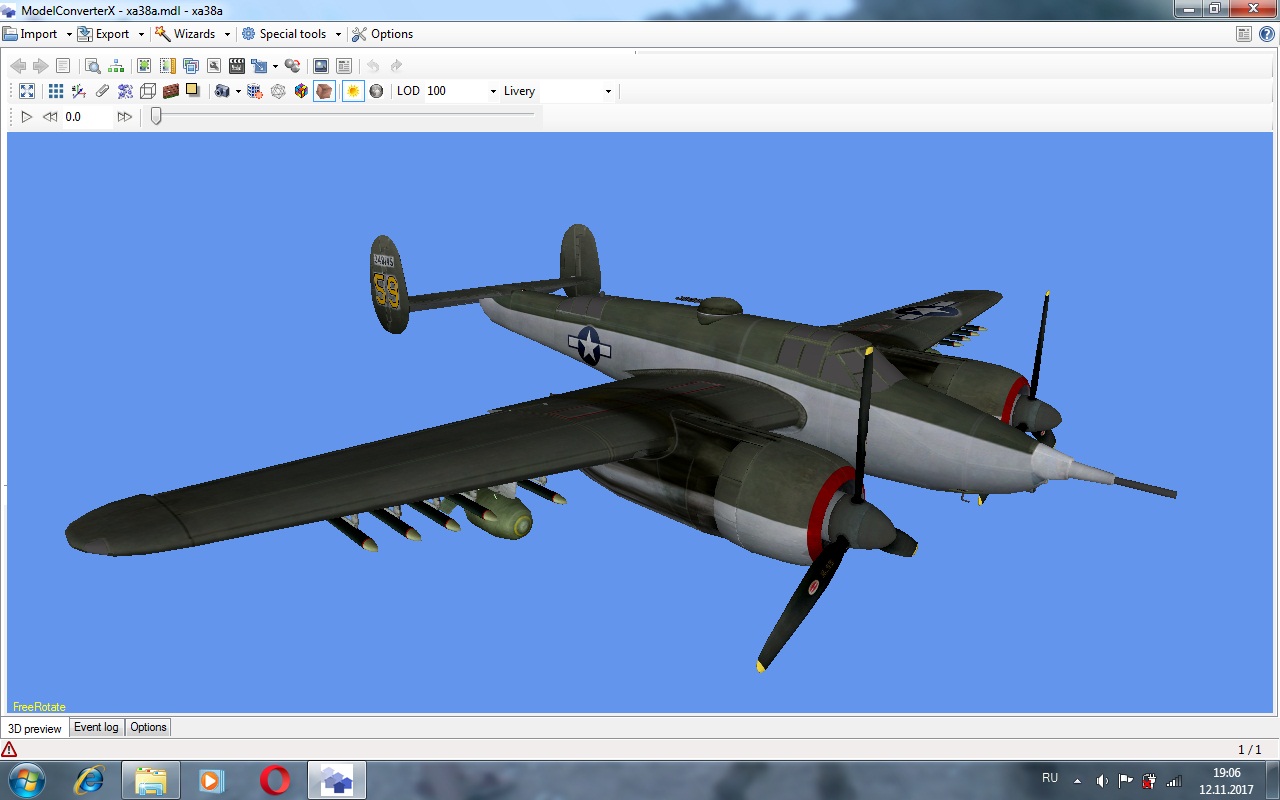Toggle the sun lighting button
The image size is (1280, 800).
coord(352,91)
